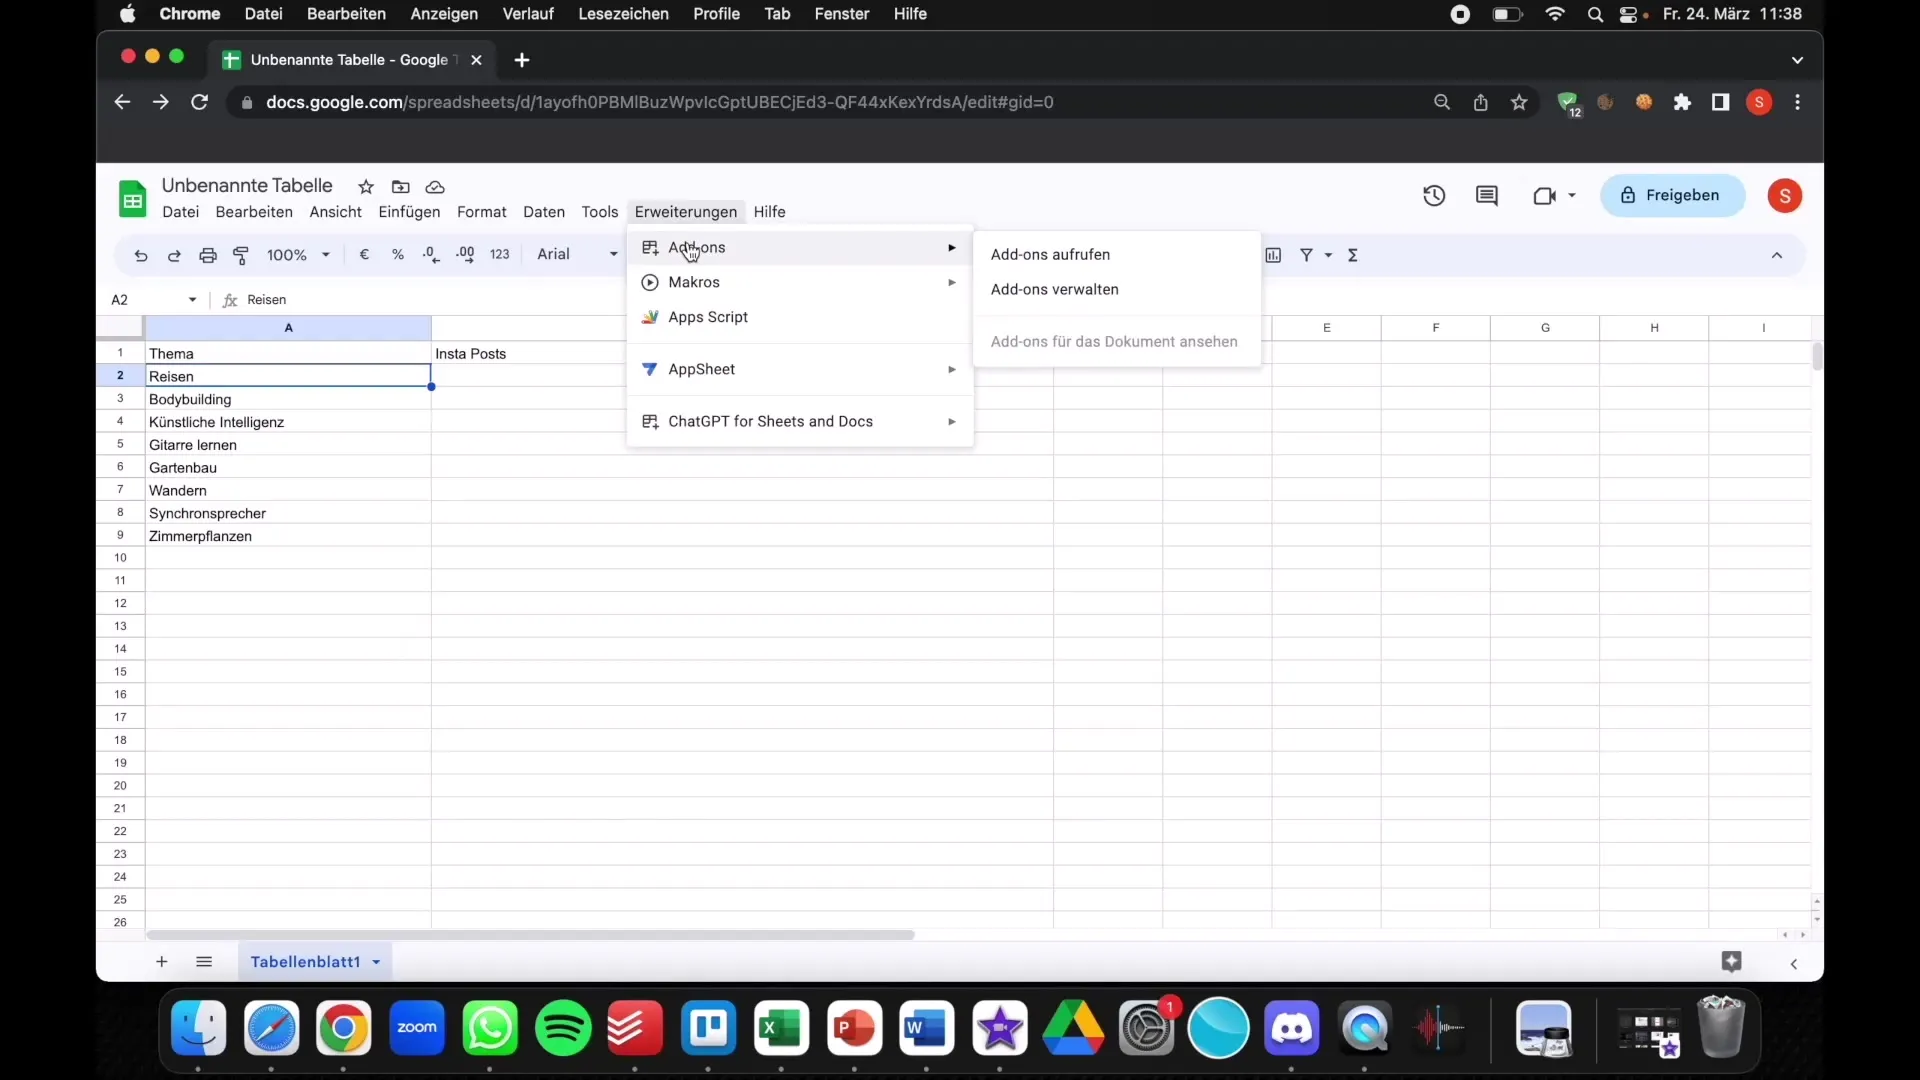Open Chrome three-dot menu

pyautogui.click(x=1798, y=102)
